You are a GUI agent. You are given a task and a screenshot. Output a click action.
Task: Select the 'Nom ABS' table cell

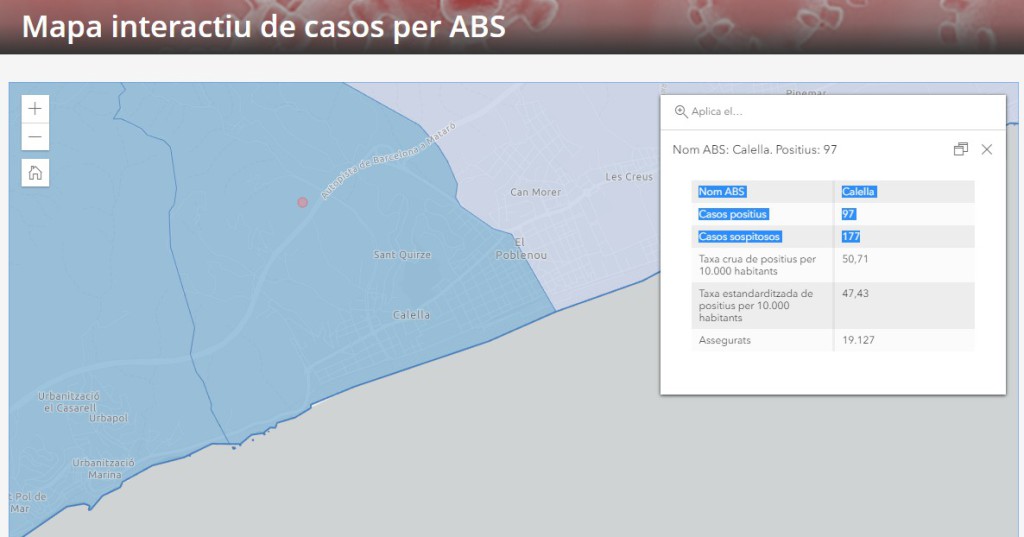[722, 192]
